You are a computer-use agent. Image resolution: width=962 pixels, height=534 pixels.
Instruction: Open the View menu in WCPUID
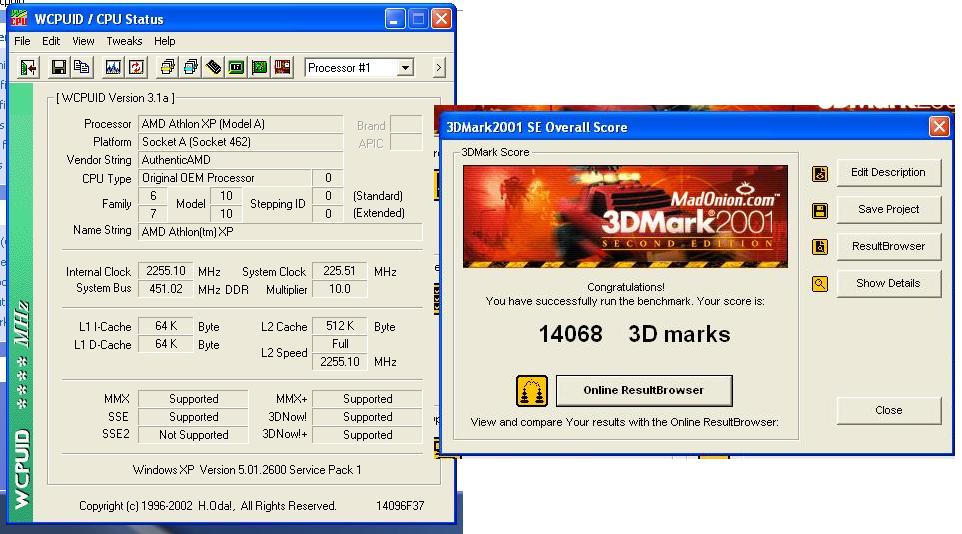(x=83, y=41)
